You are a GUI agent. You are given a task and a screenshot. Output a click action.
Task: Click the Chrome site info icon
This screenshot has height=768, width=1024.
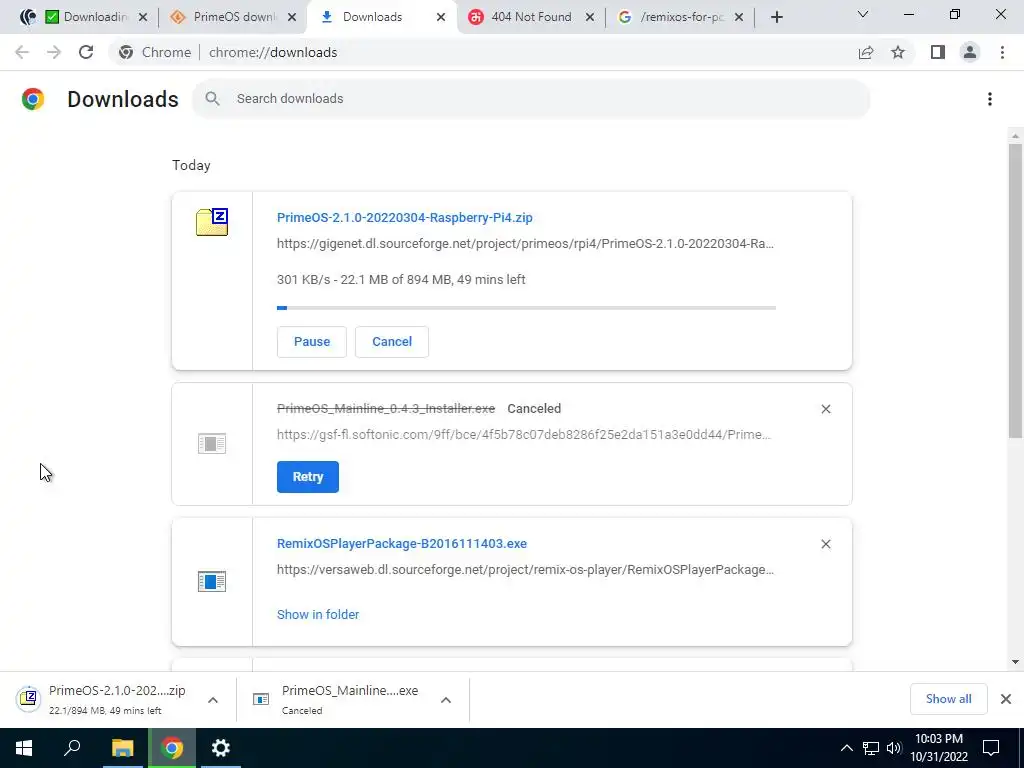point(126,52)
